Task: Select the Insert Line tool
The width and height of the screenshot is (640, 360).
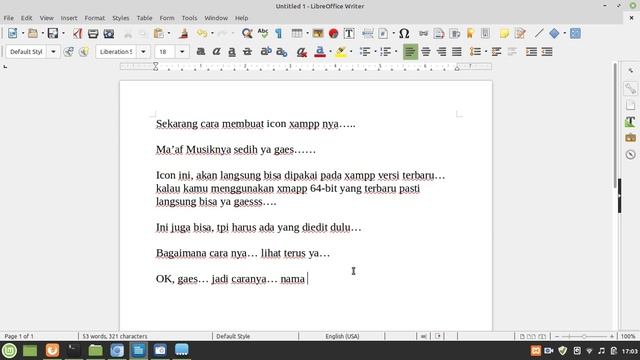Action: click(539, 33)
